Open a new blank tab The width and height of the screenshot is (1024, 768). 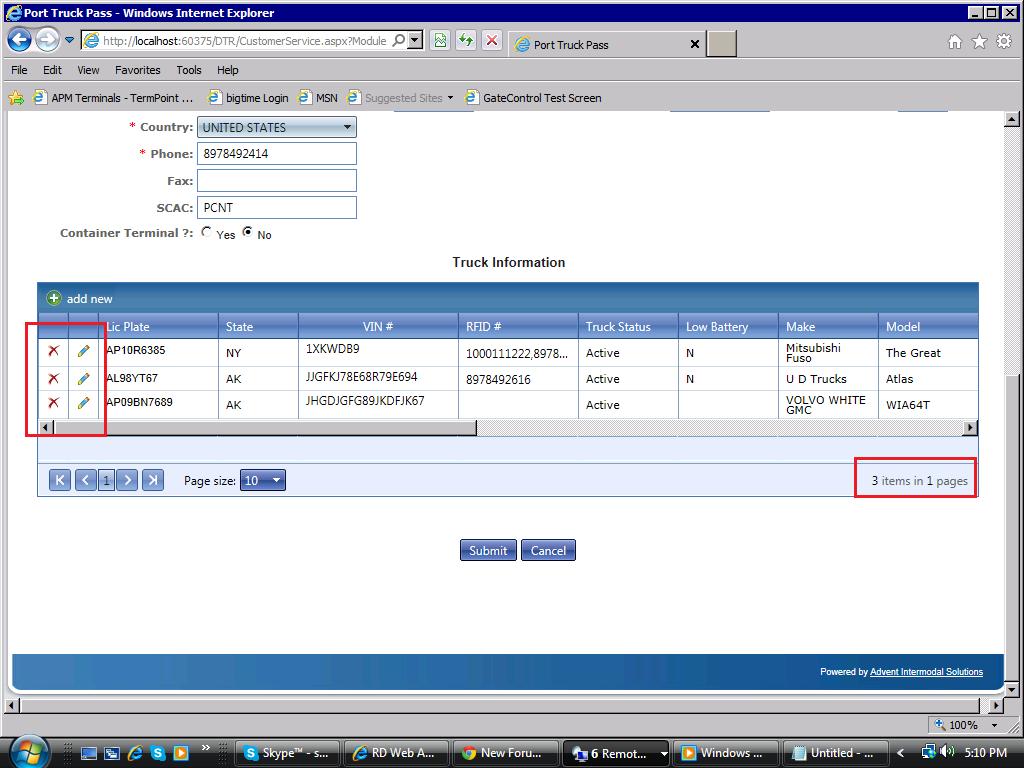click(722, 44)
